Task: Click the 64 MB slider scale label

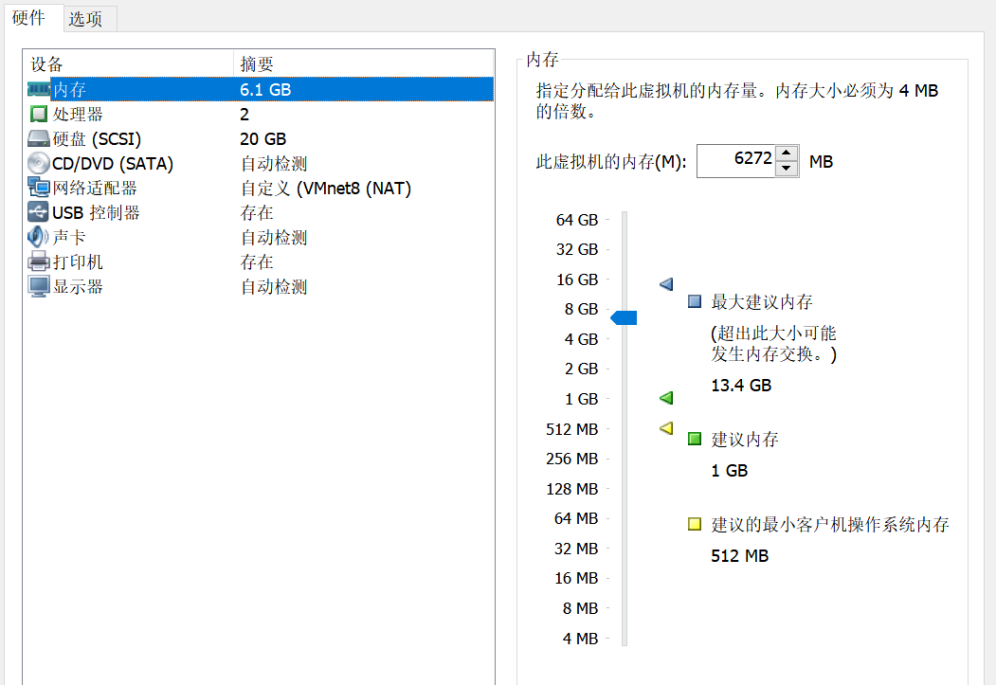Action: coord(576,519)
